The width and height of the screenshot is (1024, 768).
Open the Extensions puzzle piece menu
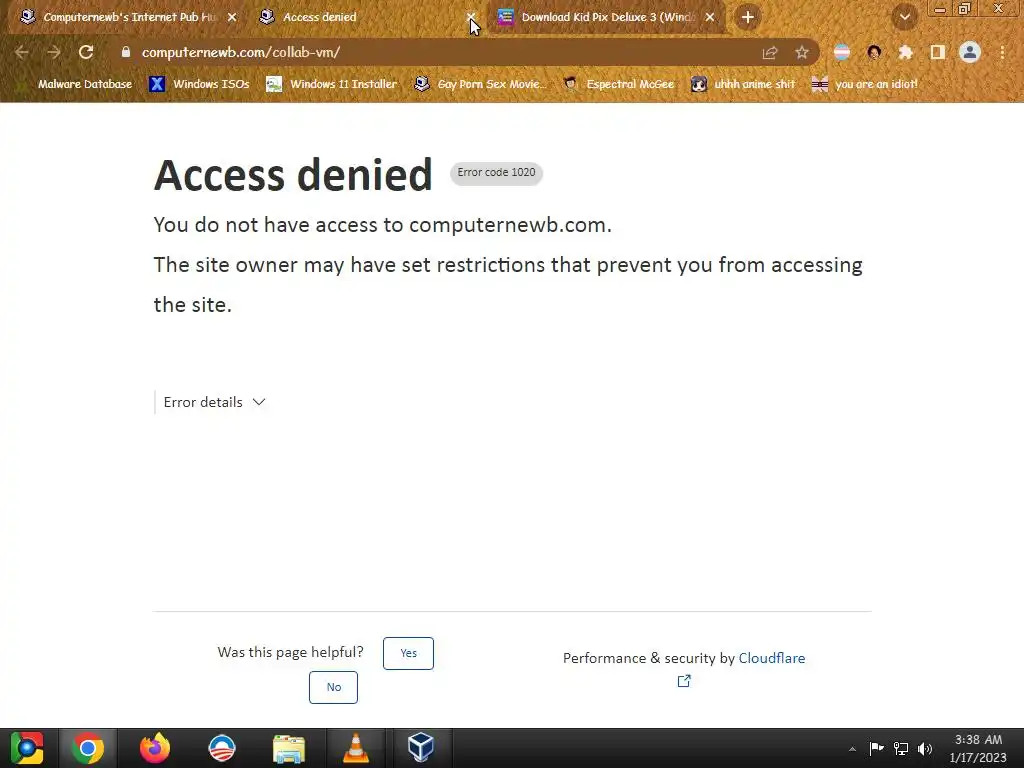tap(905, 52)
